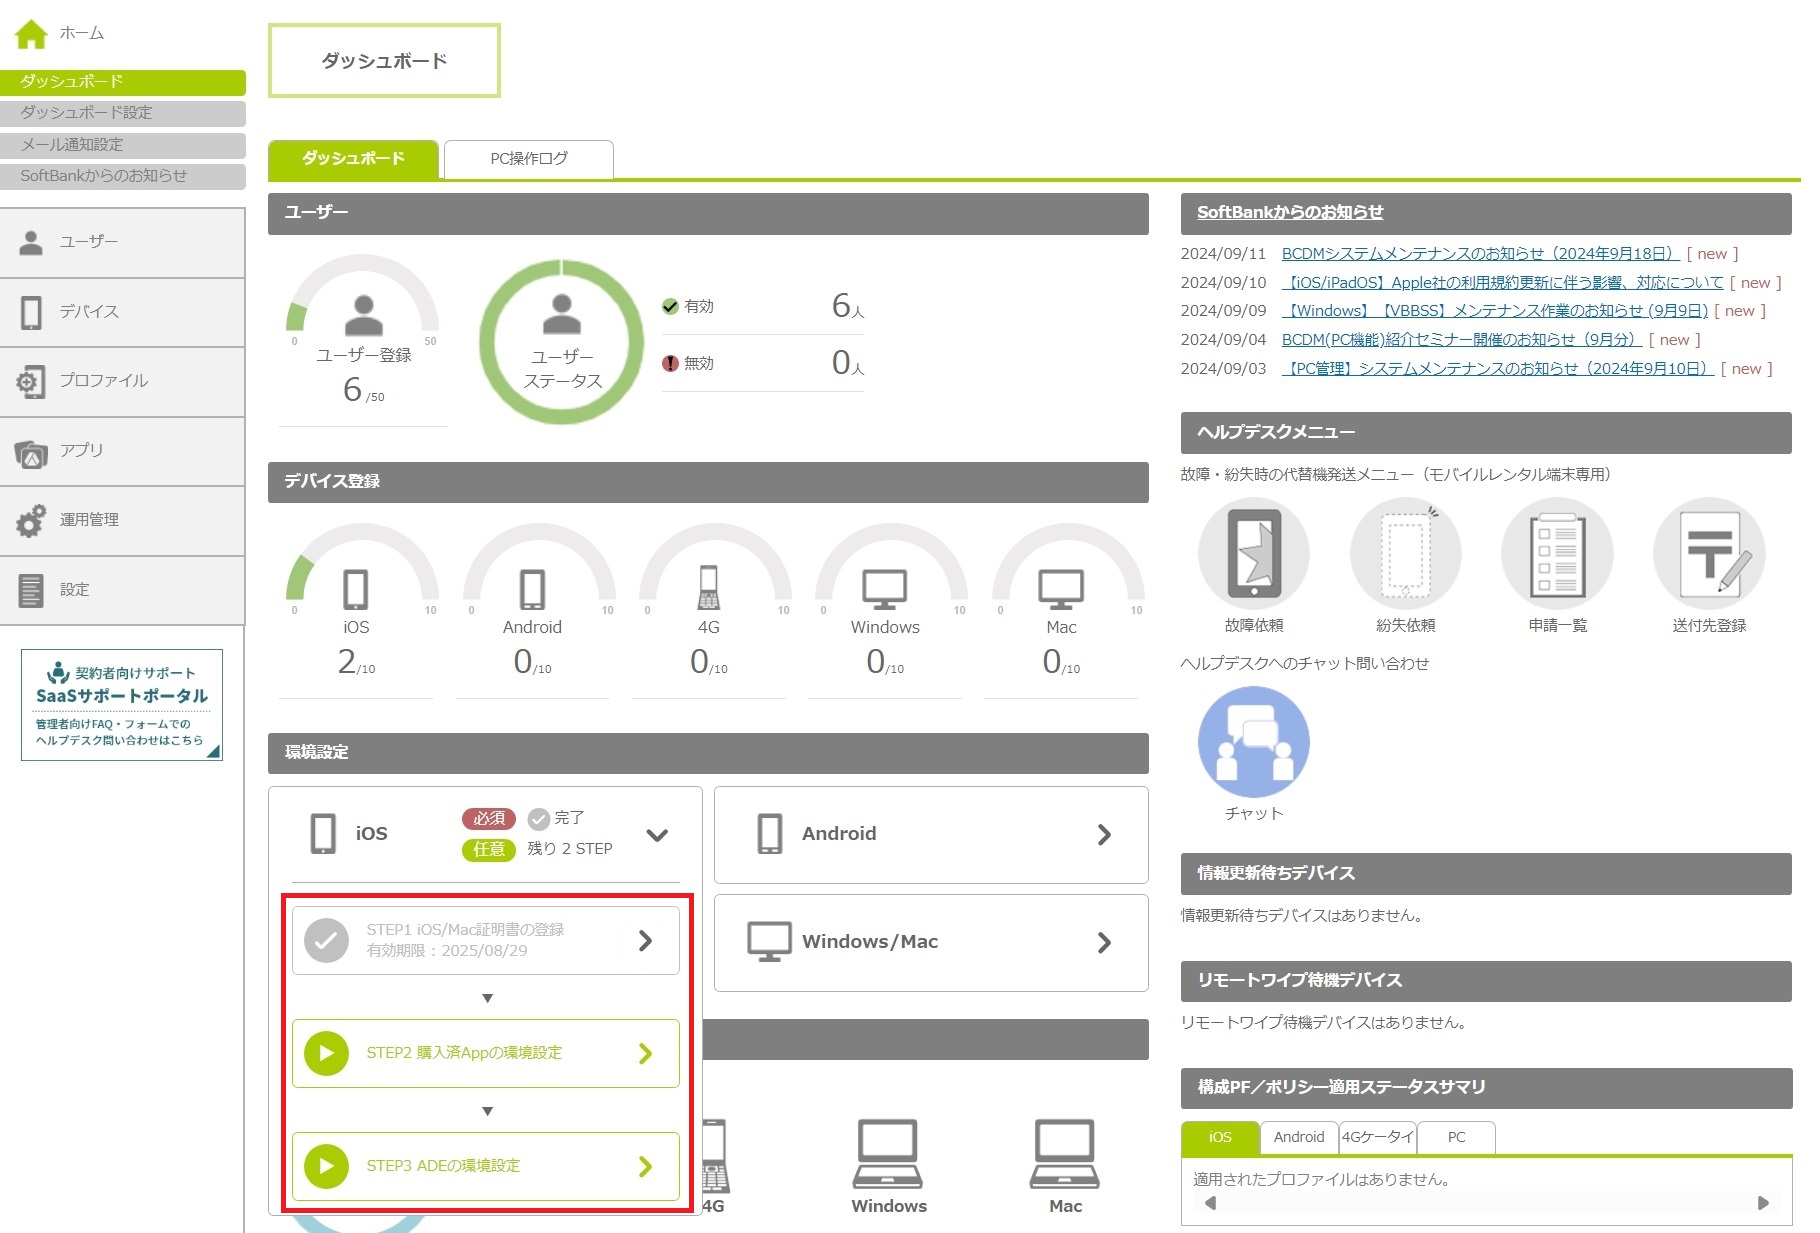Start helpdesk chat via チャット icon
The height and width of the screenshot is (1233, 1820).
click(x=1253, y=743)
